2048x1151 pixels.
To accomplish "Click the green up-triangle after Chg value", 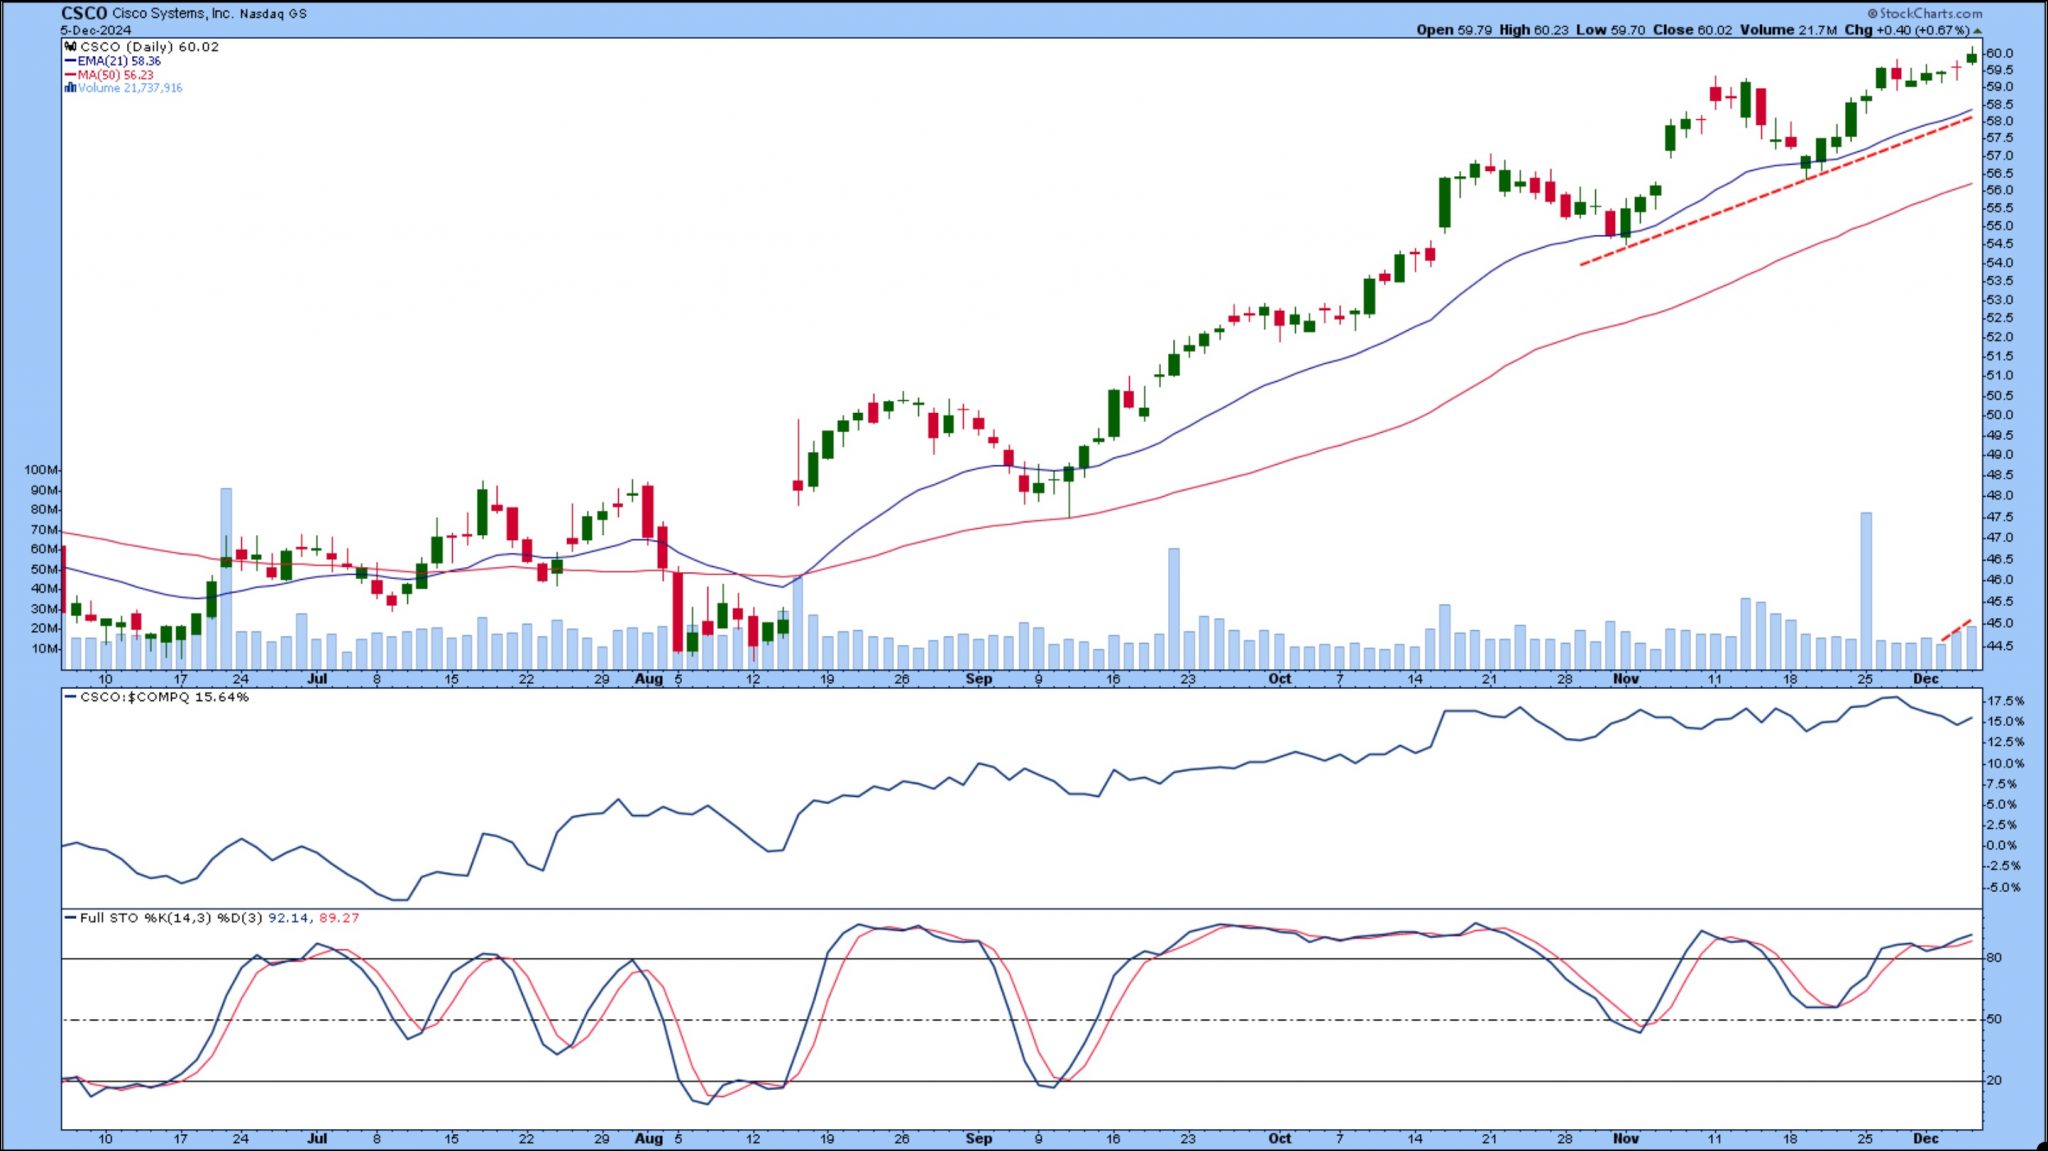I will [1977, 31].
